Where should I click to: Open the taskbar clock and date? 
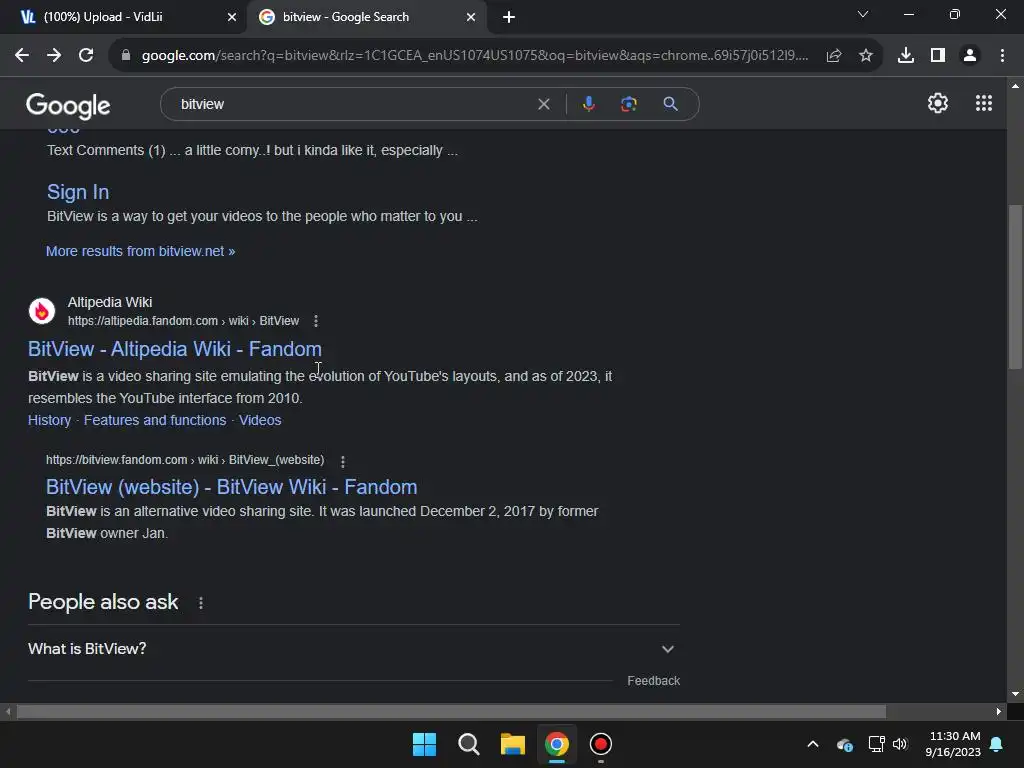tap(953, 744)
